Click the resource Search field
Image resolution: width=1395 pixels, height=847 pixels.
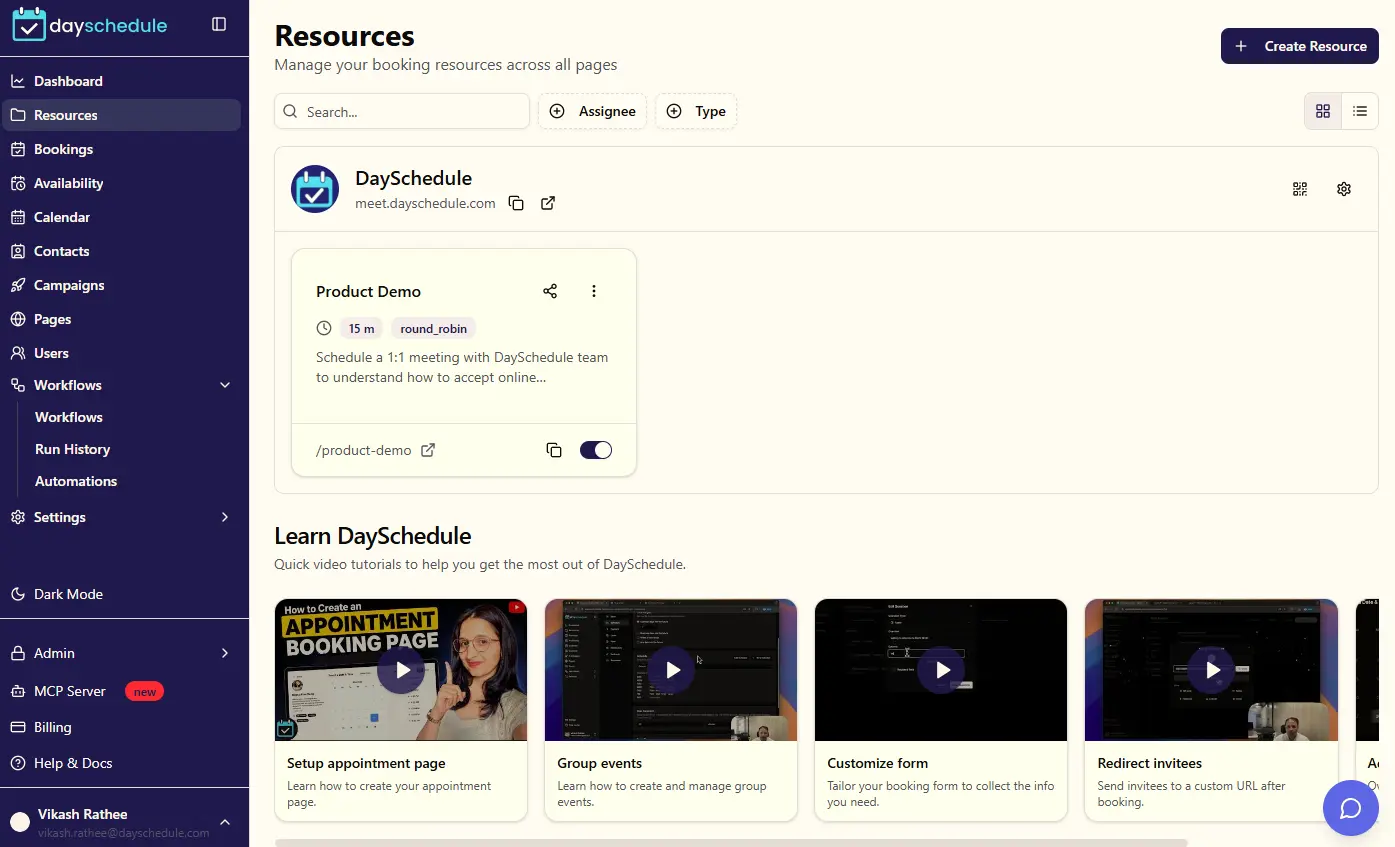(402, 111)
